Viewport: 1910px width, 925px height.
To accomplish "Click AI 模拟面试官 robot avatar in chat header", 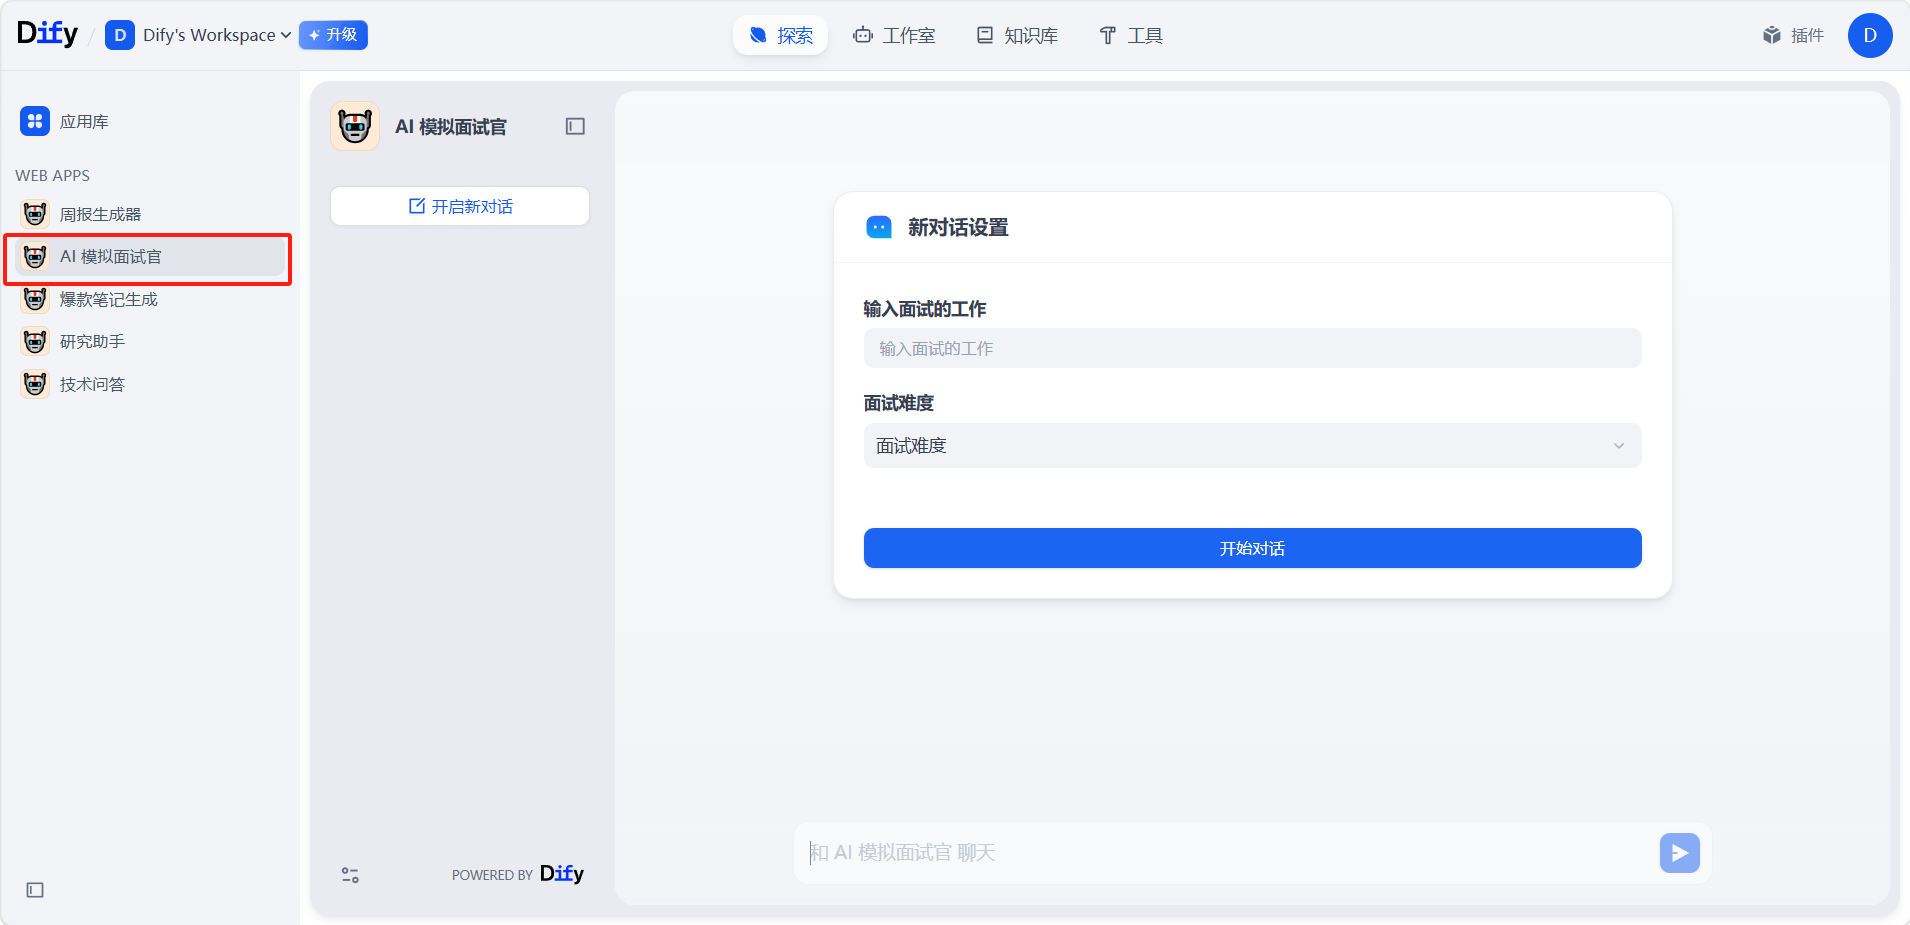I will pos(355,126).
